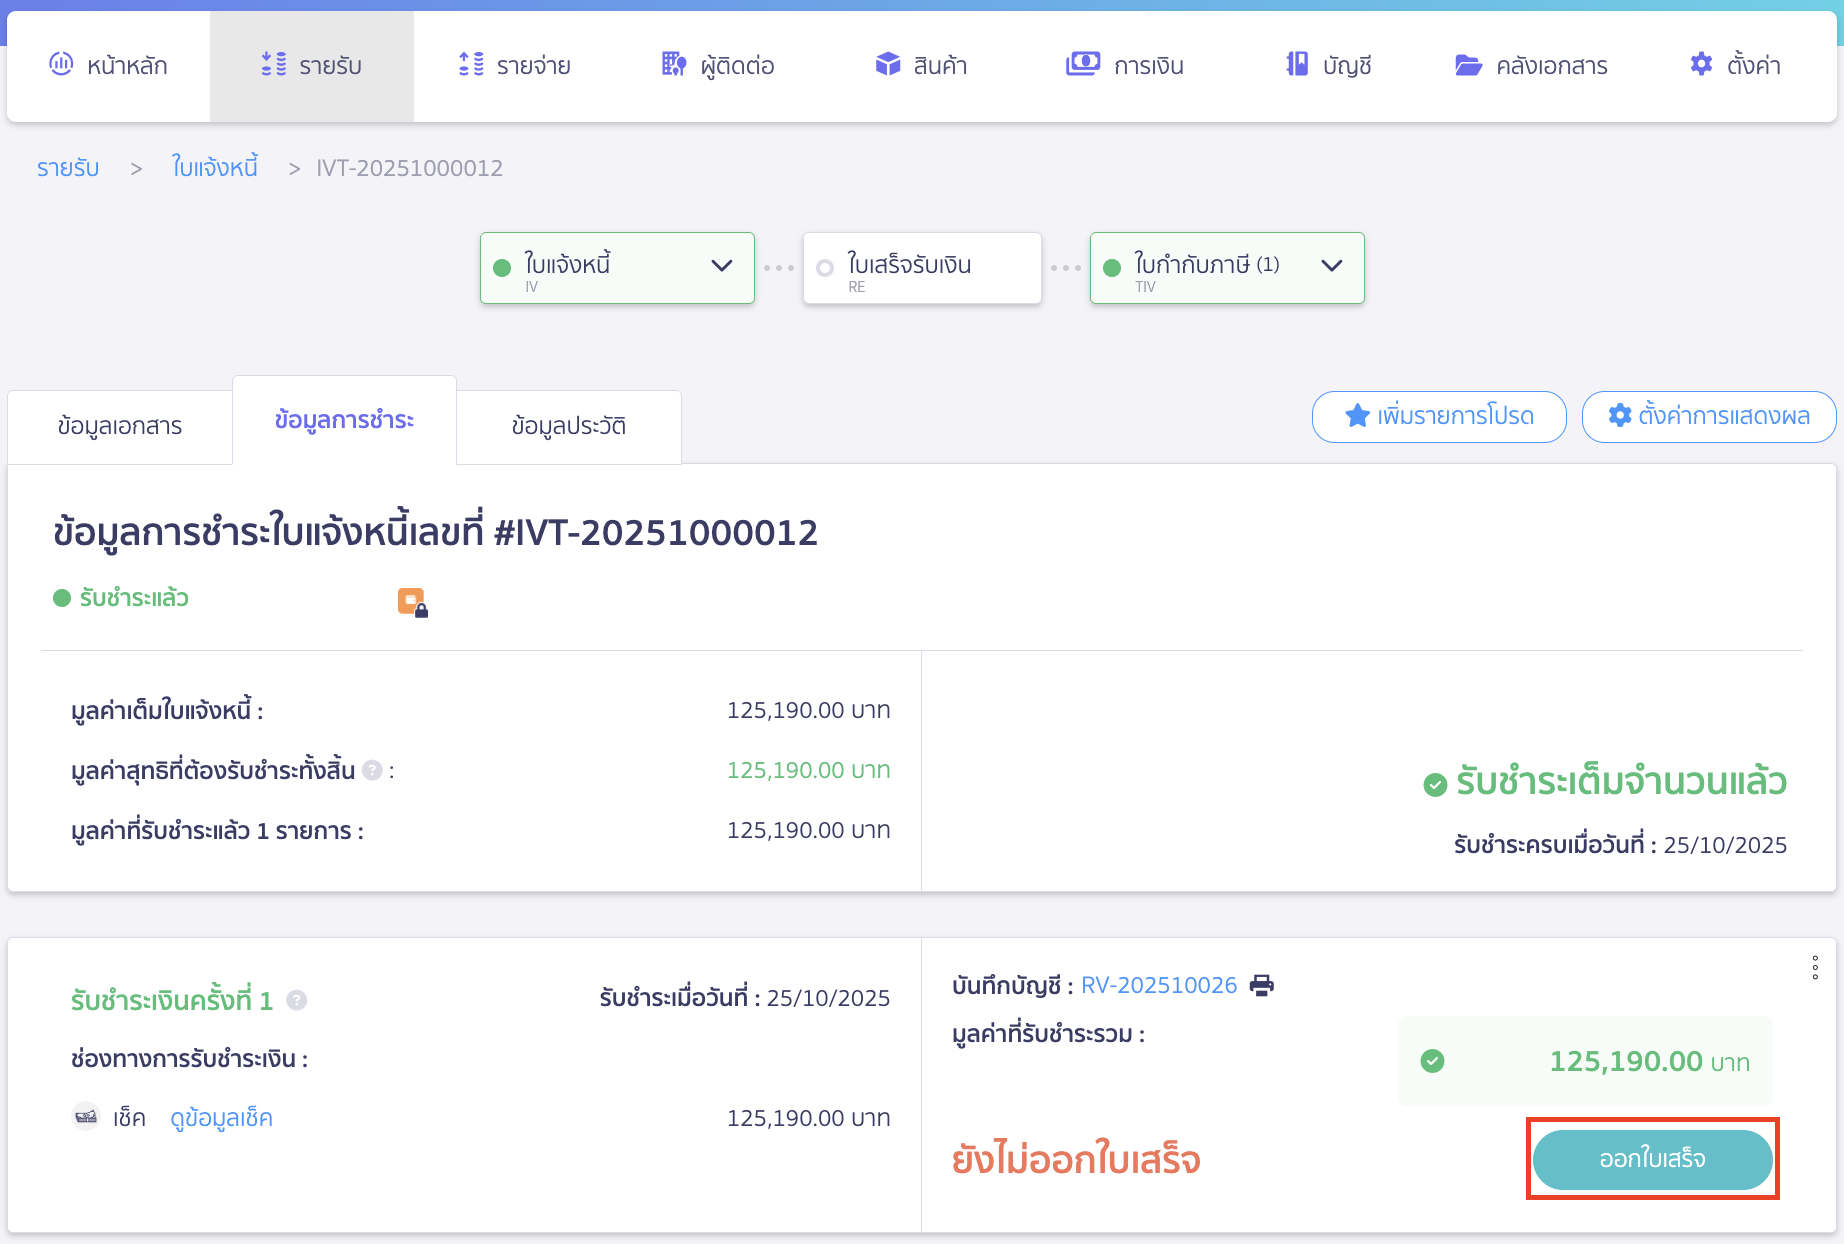Screen dimensions: 1844x1244
Task: Expand the ใบแจ้งหนี้ IV dropdown chevron
Action: [721, 266]
